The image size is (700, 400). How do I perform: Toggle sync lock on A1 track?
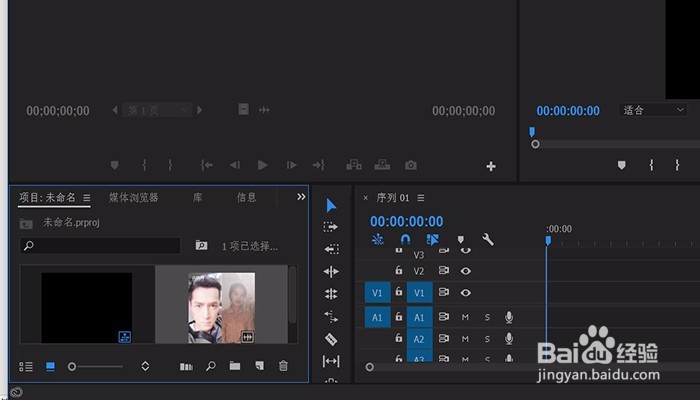[x=444, y=317]
